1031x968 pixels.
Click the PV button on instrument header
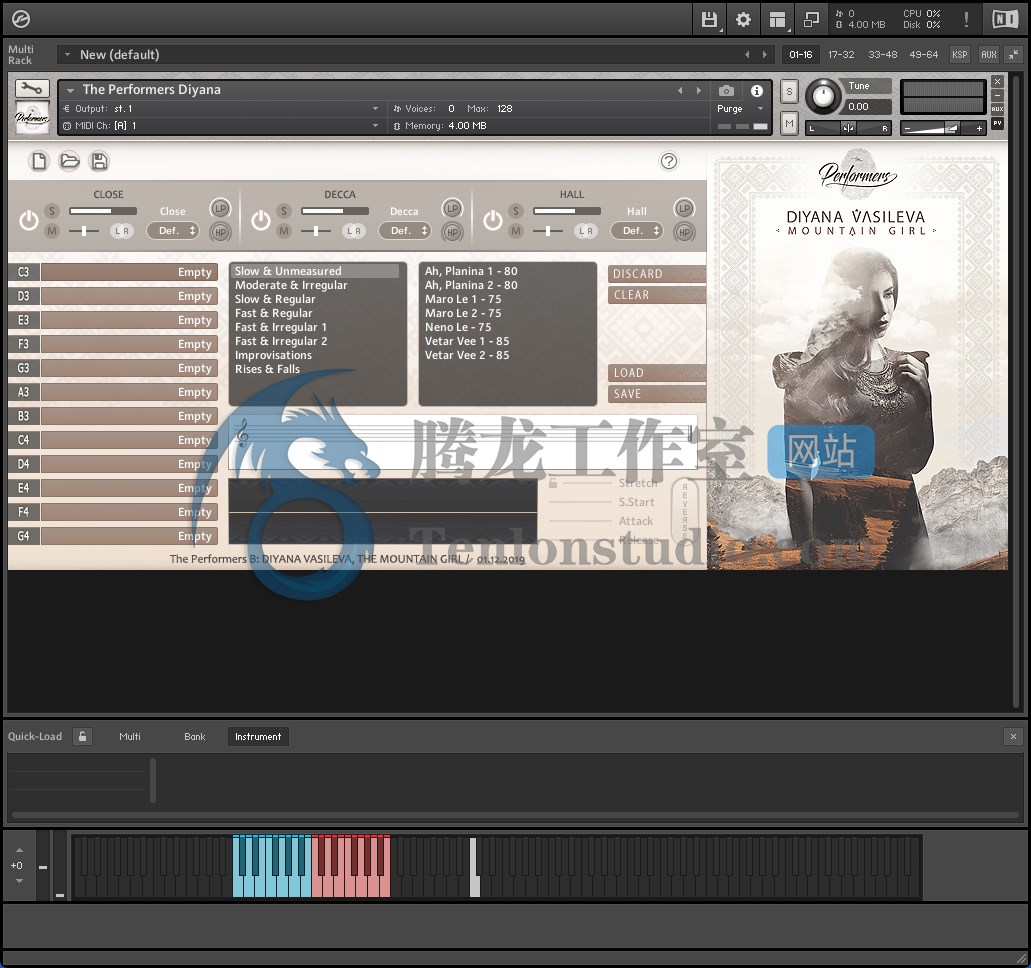[997, 123]
